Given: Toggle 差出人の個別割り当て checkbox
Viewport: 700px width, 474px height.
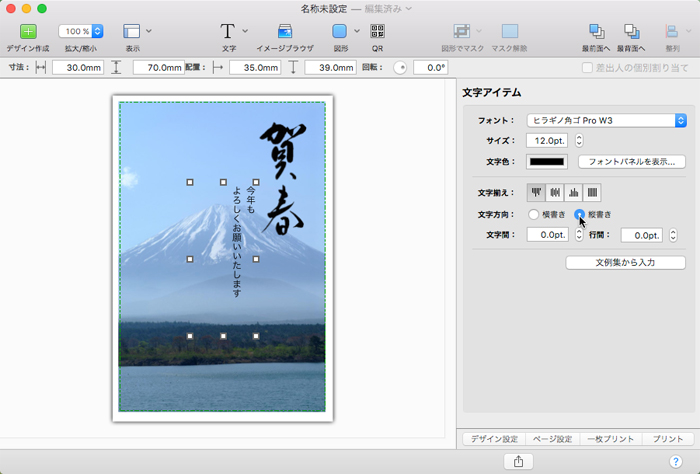Looking at the screenshot, I should click(587, 68).
